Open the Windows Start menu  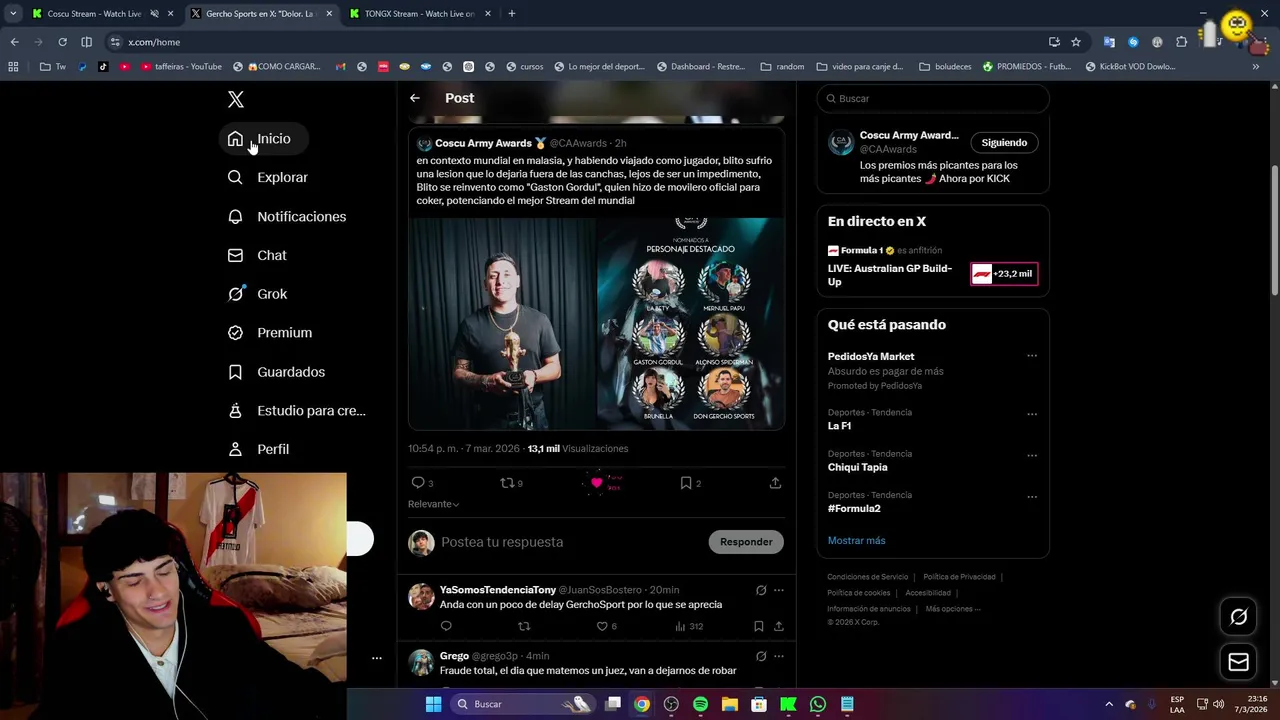click(x=433, y=704)
